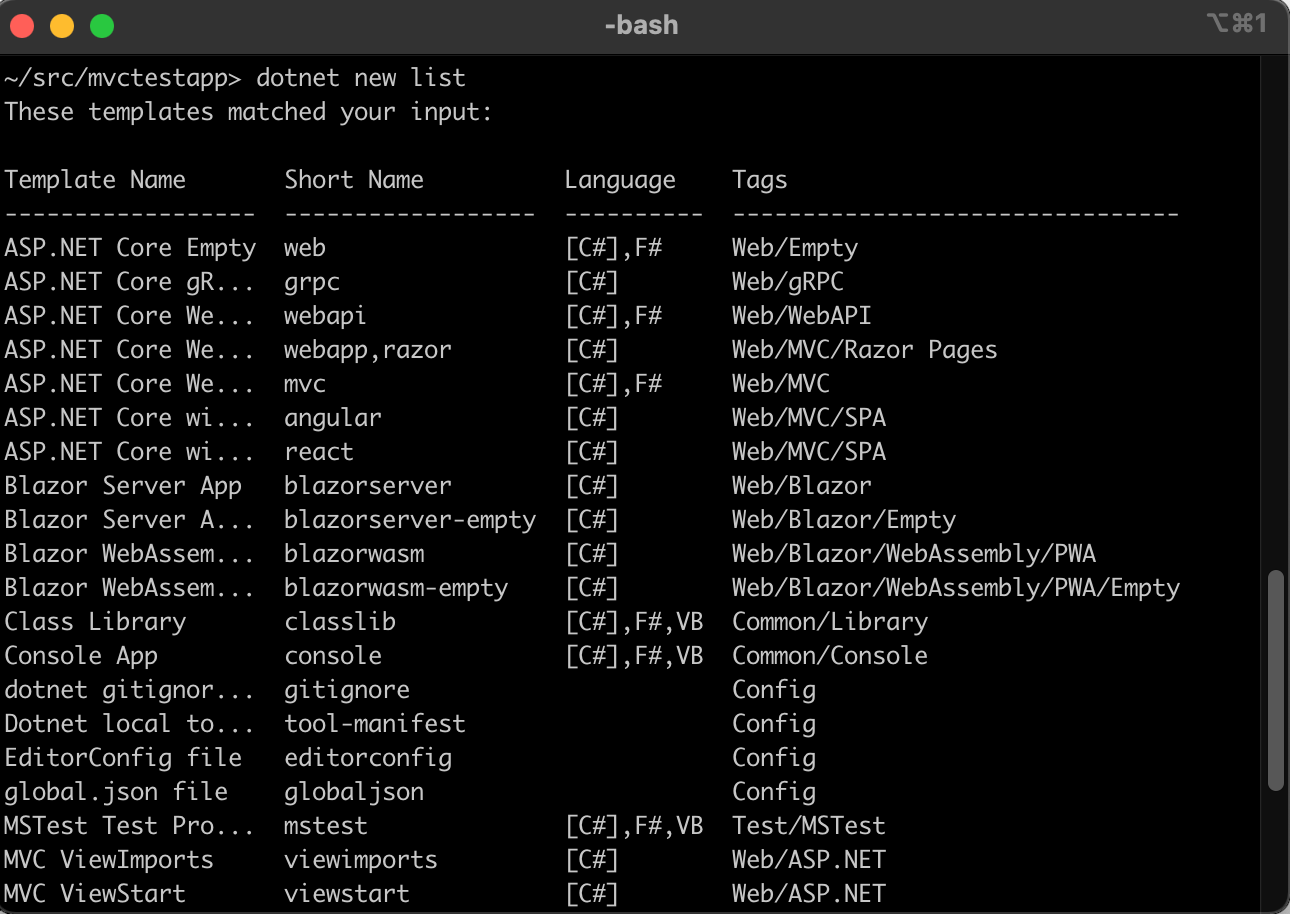Click the 'angular' short name

tap(333, 418)
